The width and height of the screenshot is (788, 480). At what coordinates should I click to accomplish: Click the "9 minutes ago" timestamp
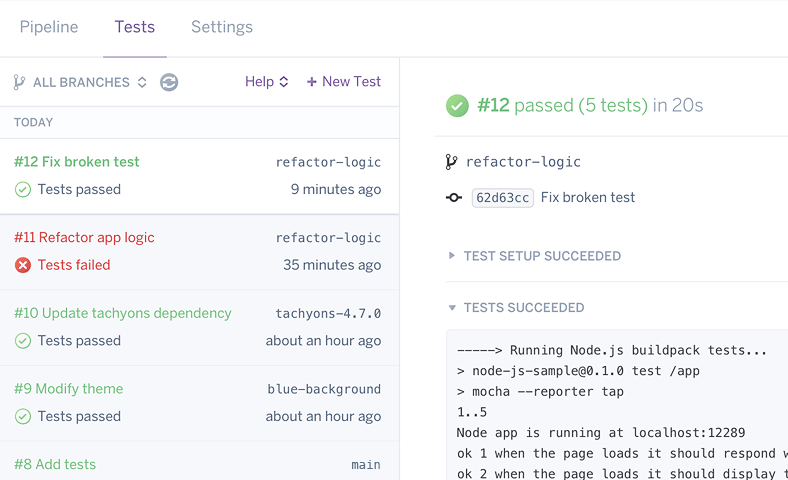pyautogui.click(x=336, y=189)
